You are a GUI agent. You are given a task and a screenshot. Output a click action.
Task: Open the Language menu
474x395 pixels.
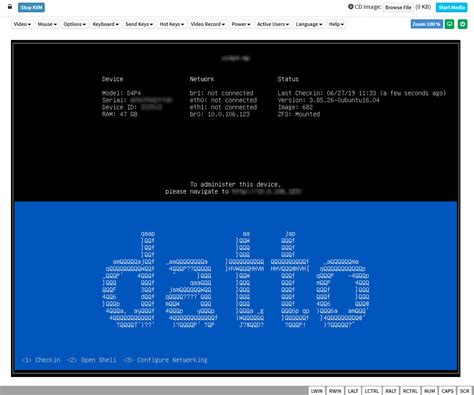click(x=309, y=24)
